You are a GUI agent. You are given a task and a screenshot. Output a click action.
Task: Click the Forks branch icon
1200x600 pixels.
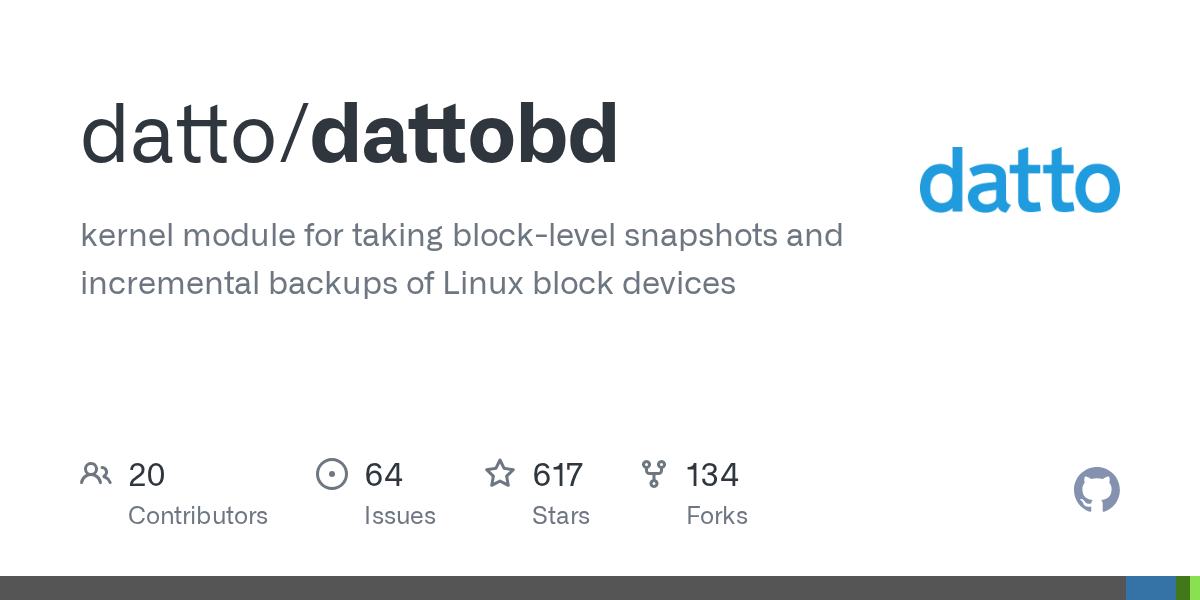coord(654,473)
